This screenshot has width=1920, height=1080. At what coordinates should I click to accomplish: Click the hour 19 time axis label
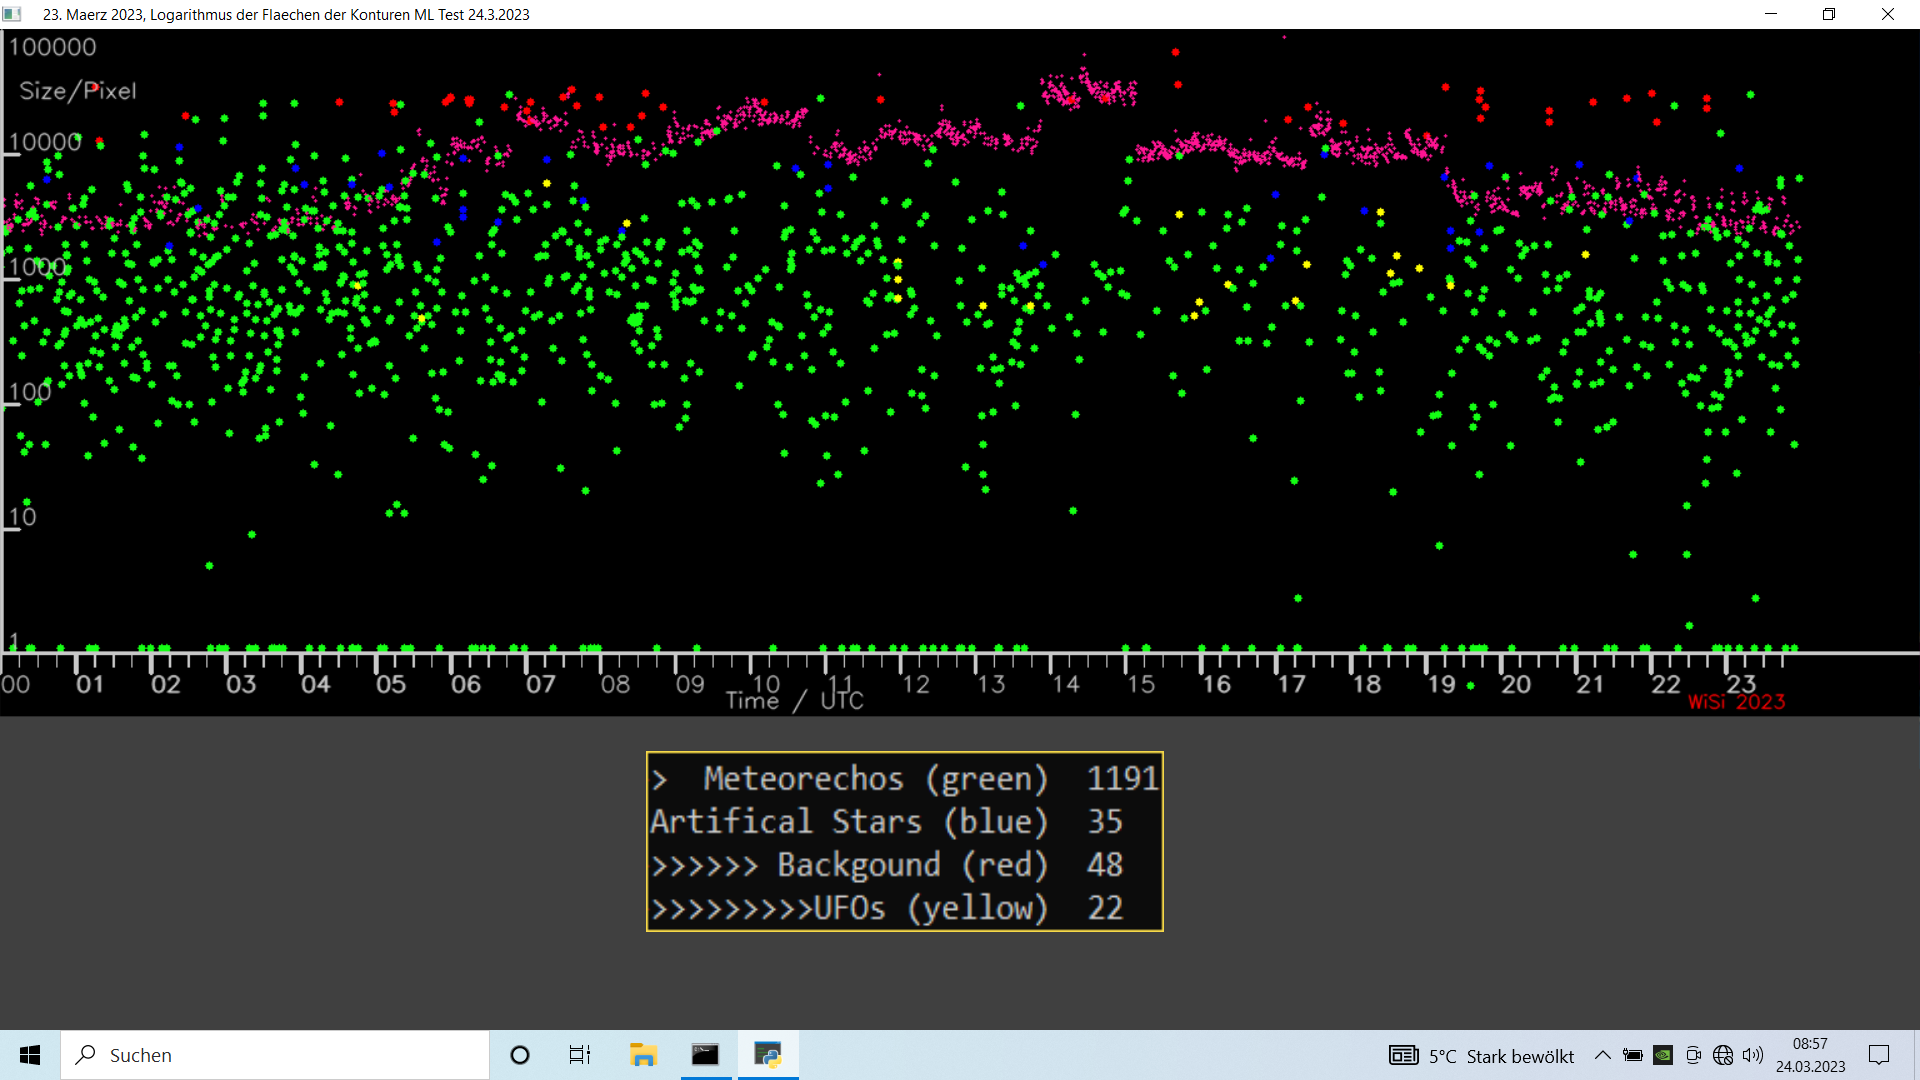pyautogui.click(x=1441, y=684)
